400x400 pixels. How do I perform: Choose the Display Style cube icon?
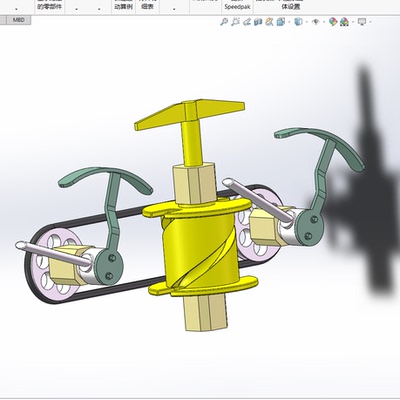coord(298,22)
